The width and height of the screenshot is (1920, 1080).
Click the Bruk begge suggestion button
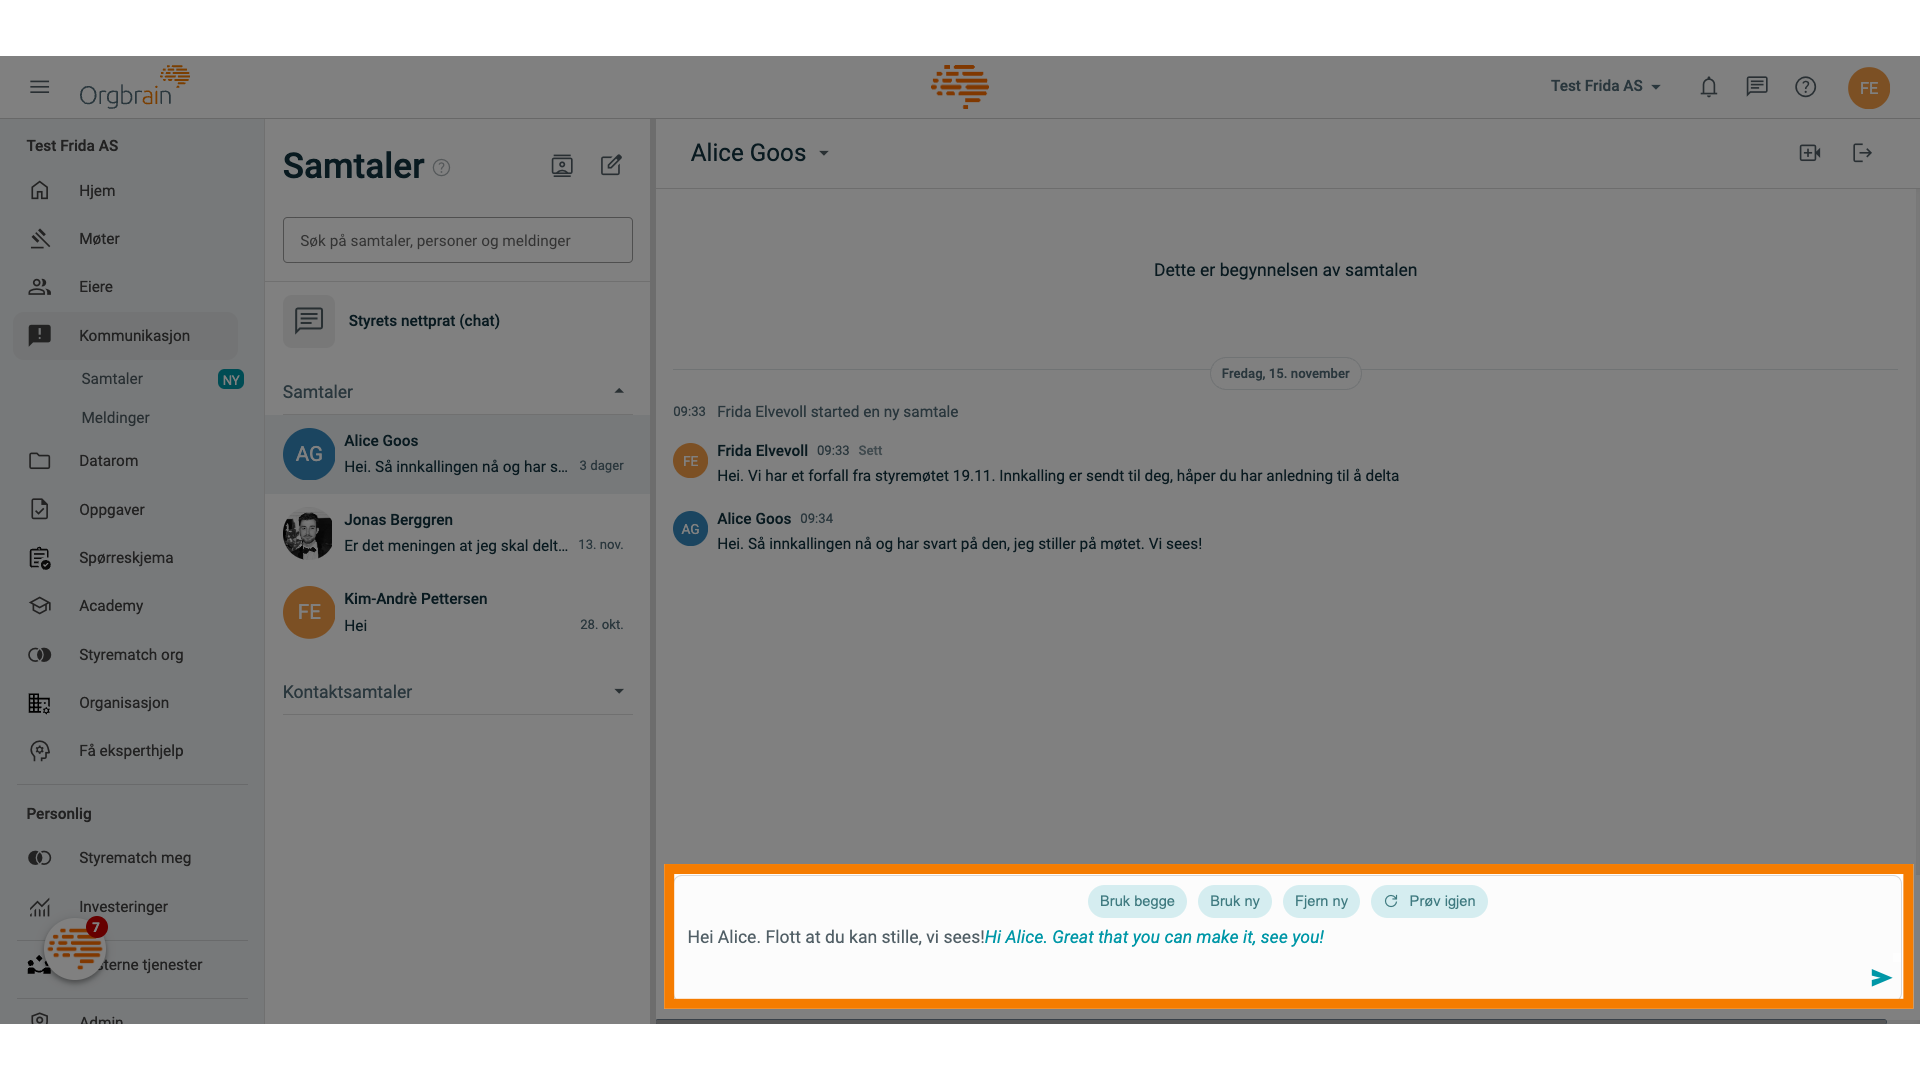pos(1135,901)
